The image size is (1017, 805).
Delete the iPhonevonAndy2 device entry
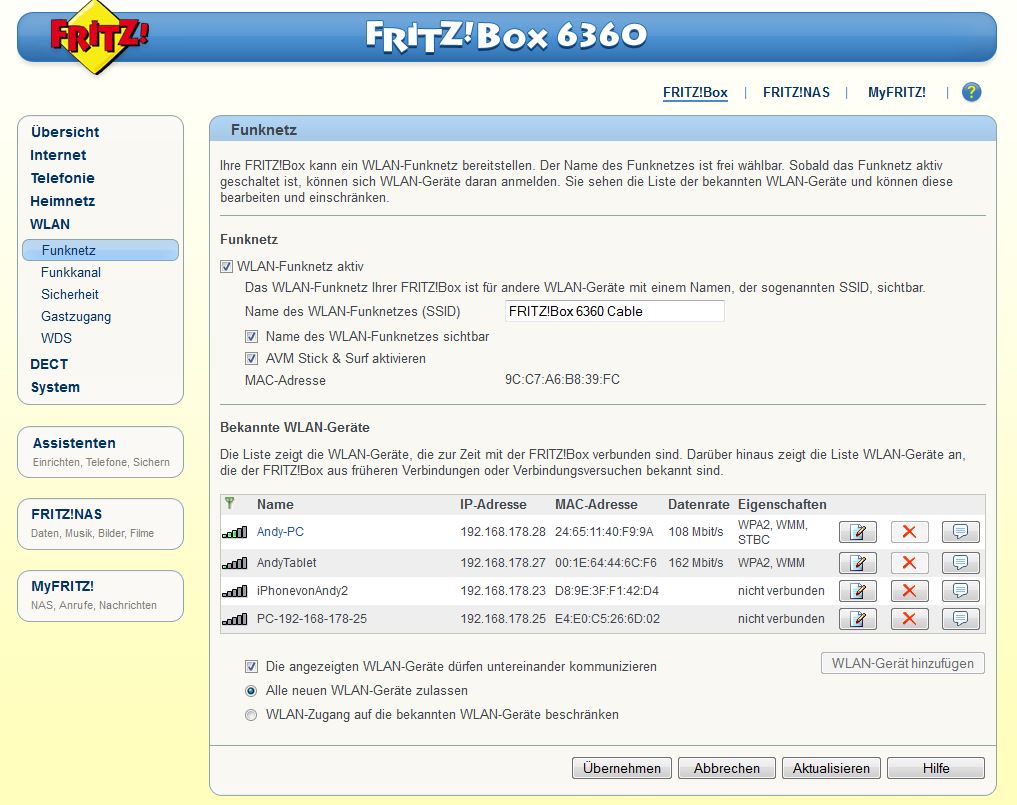(909, 590)
